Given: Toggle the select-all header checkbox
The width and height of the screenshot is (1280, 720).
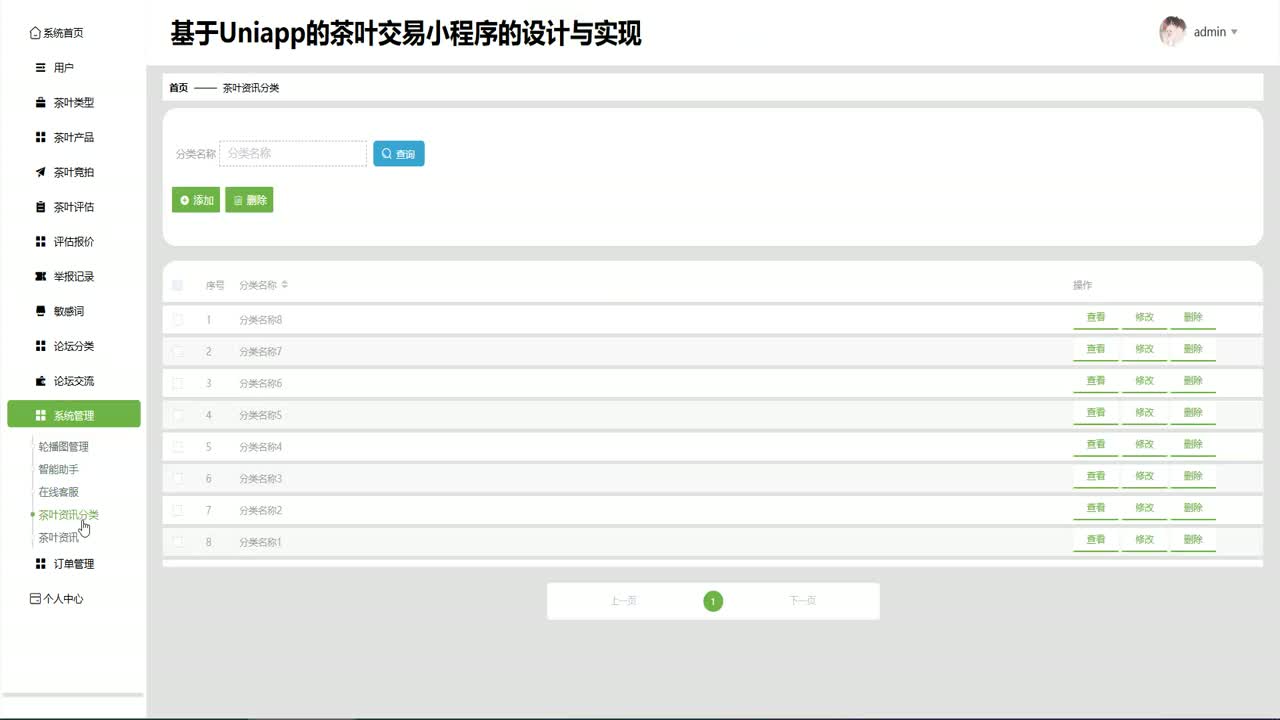Looking at the screenshot, I should (x=178, y=285).
